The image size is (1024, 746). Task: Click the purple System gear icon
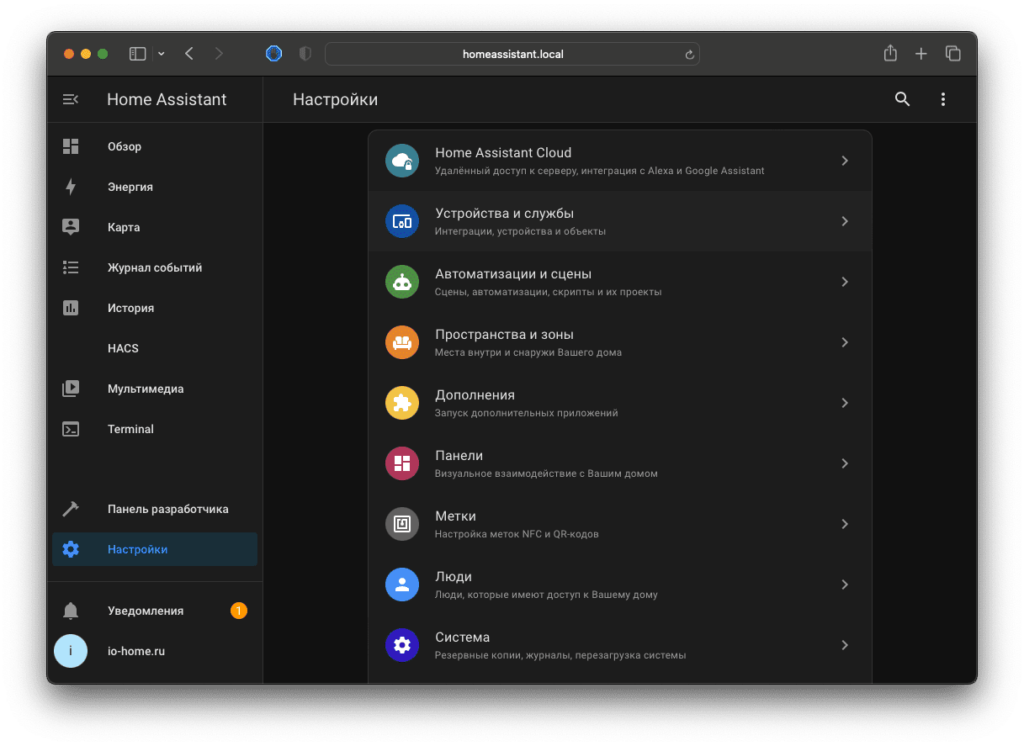[x=402, y=645]
